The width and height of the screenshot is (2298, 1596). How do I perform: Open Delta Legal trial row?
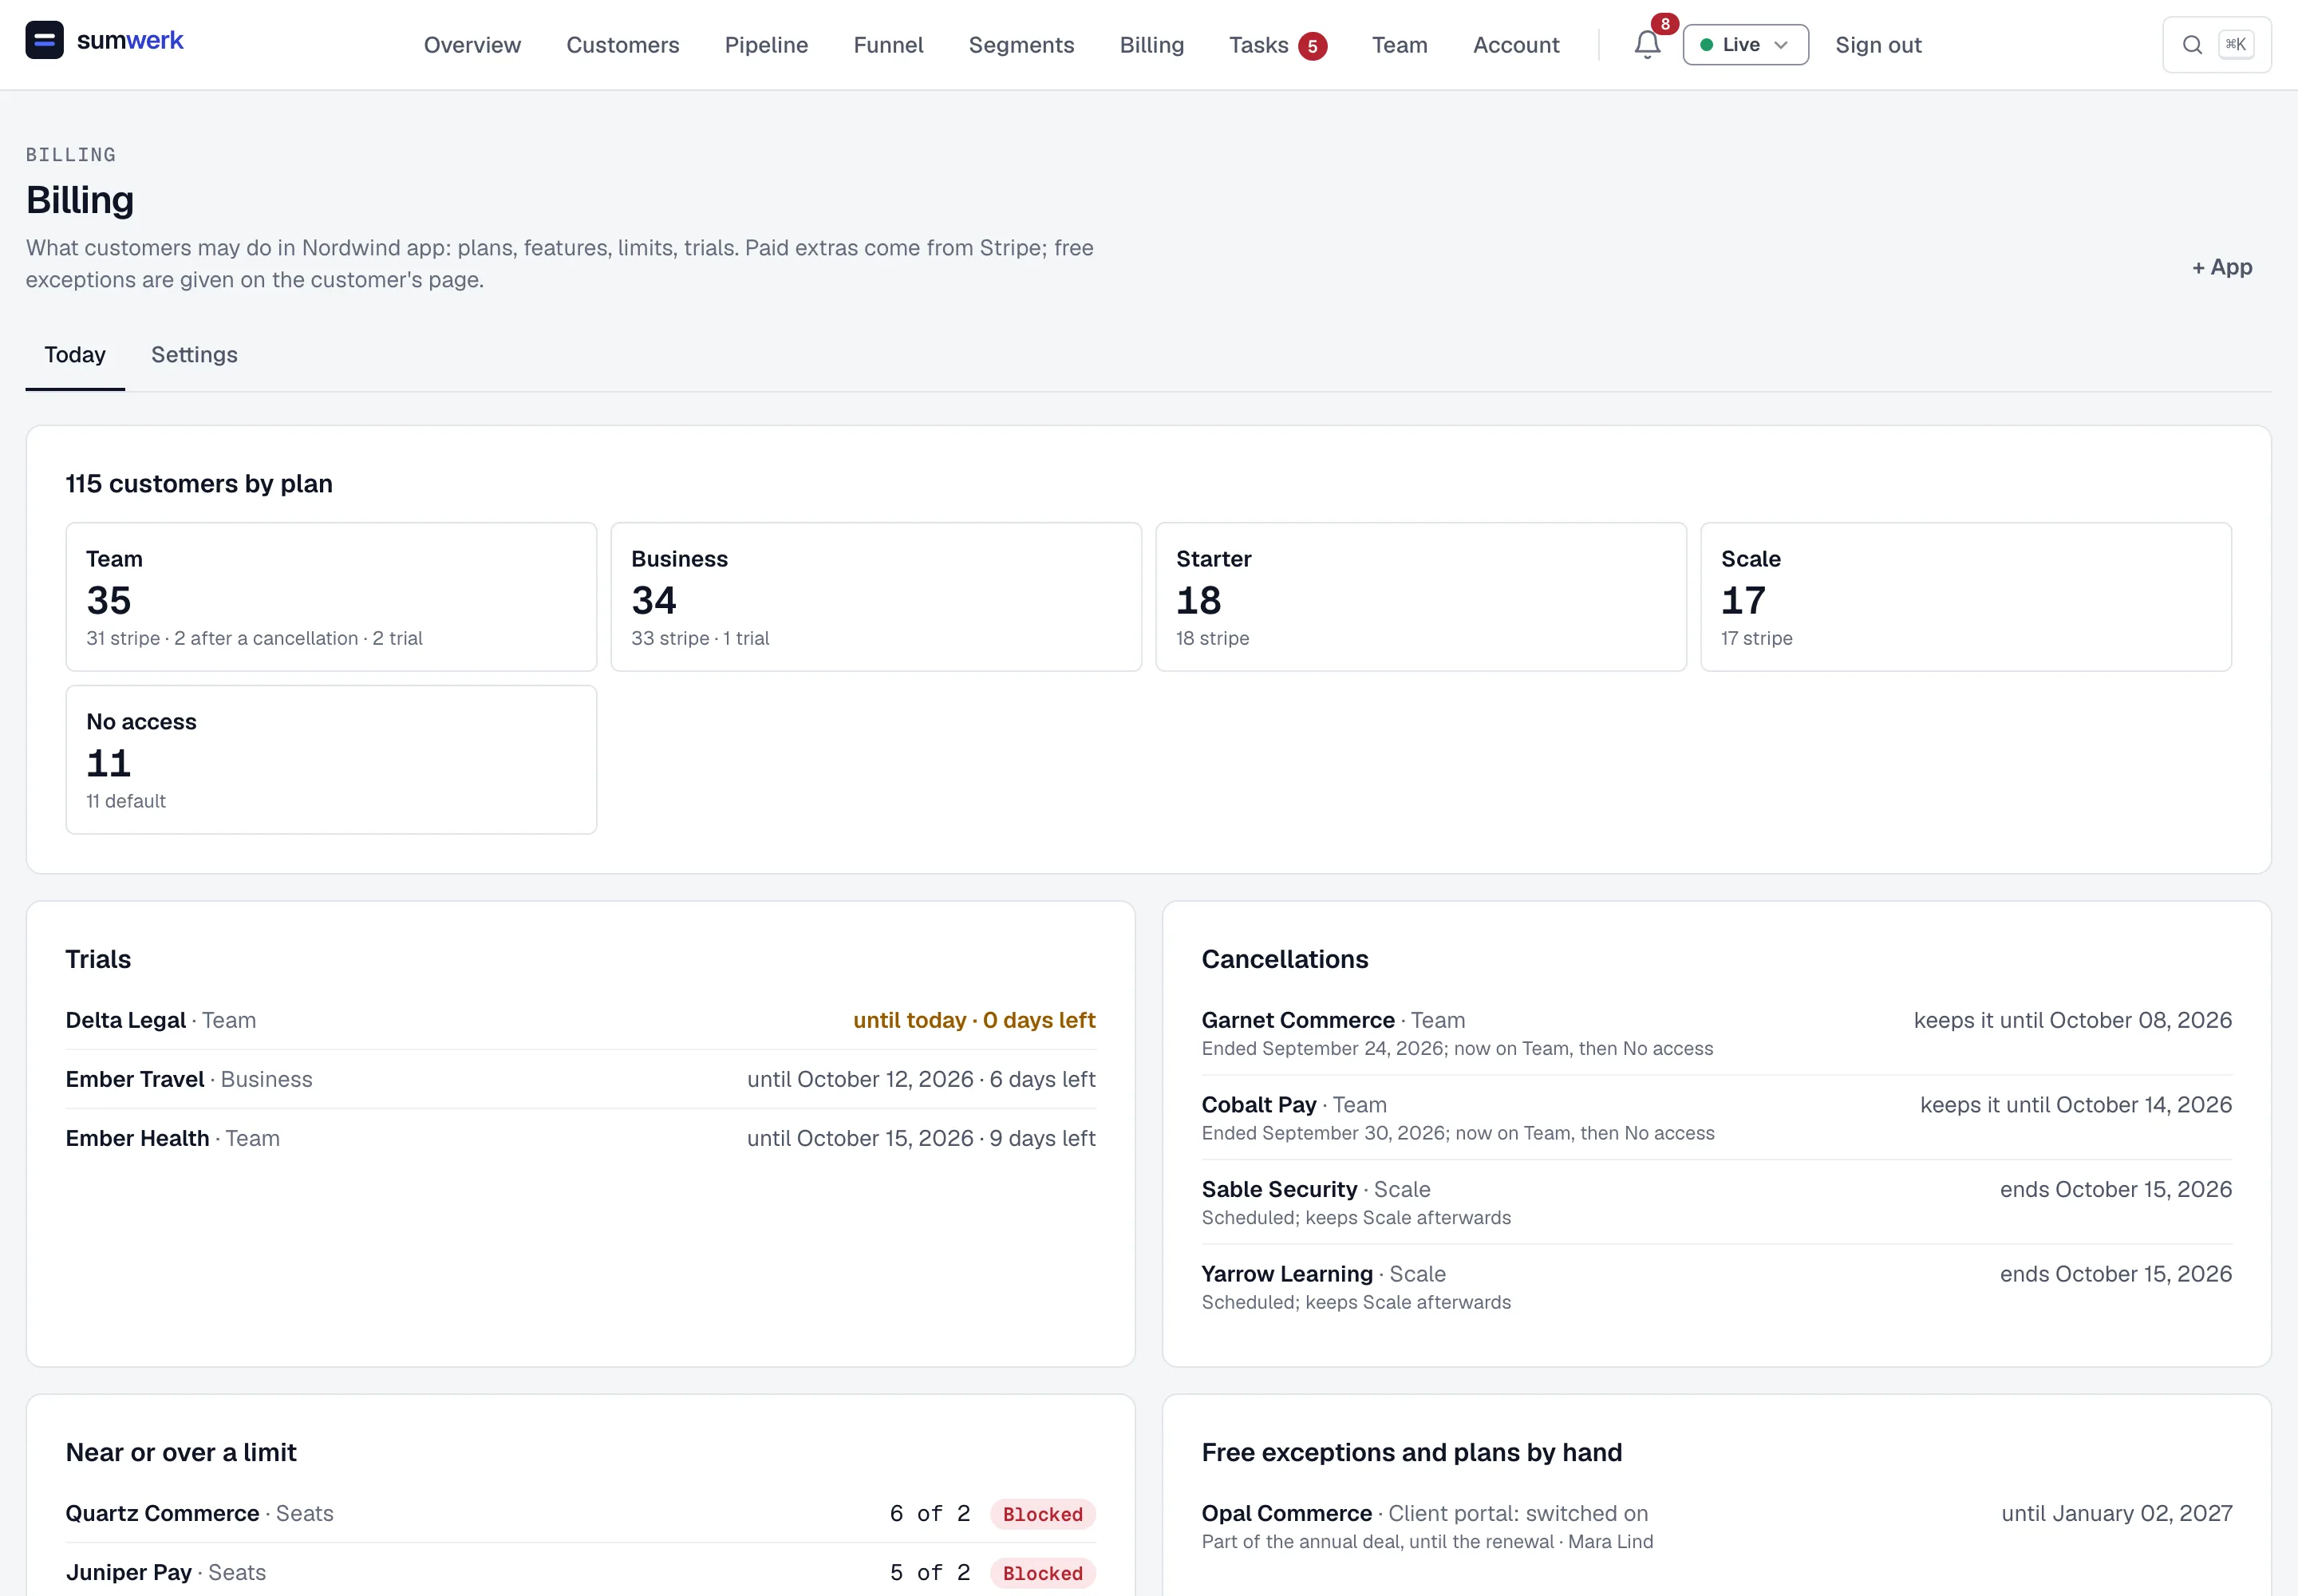580,1020
